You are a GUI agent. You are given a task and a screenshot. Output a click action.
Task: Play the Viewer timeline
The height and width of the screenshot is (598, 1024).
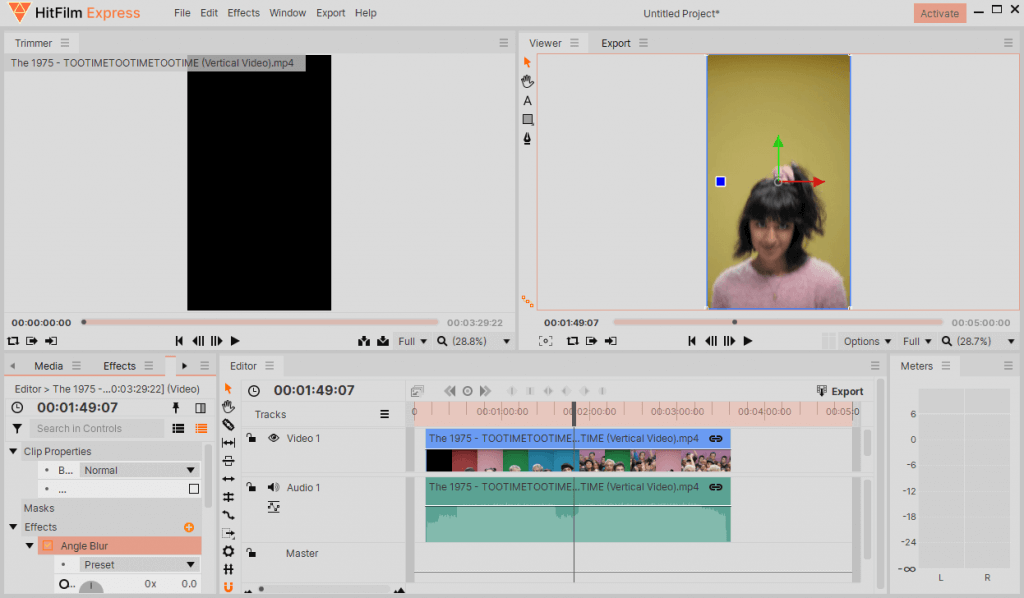tap(748, 341)
